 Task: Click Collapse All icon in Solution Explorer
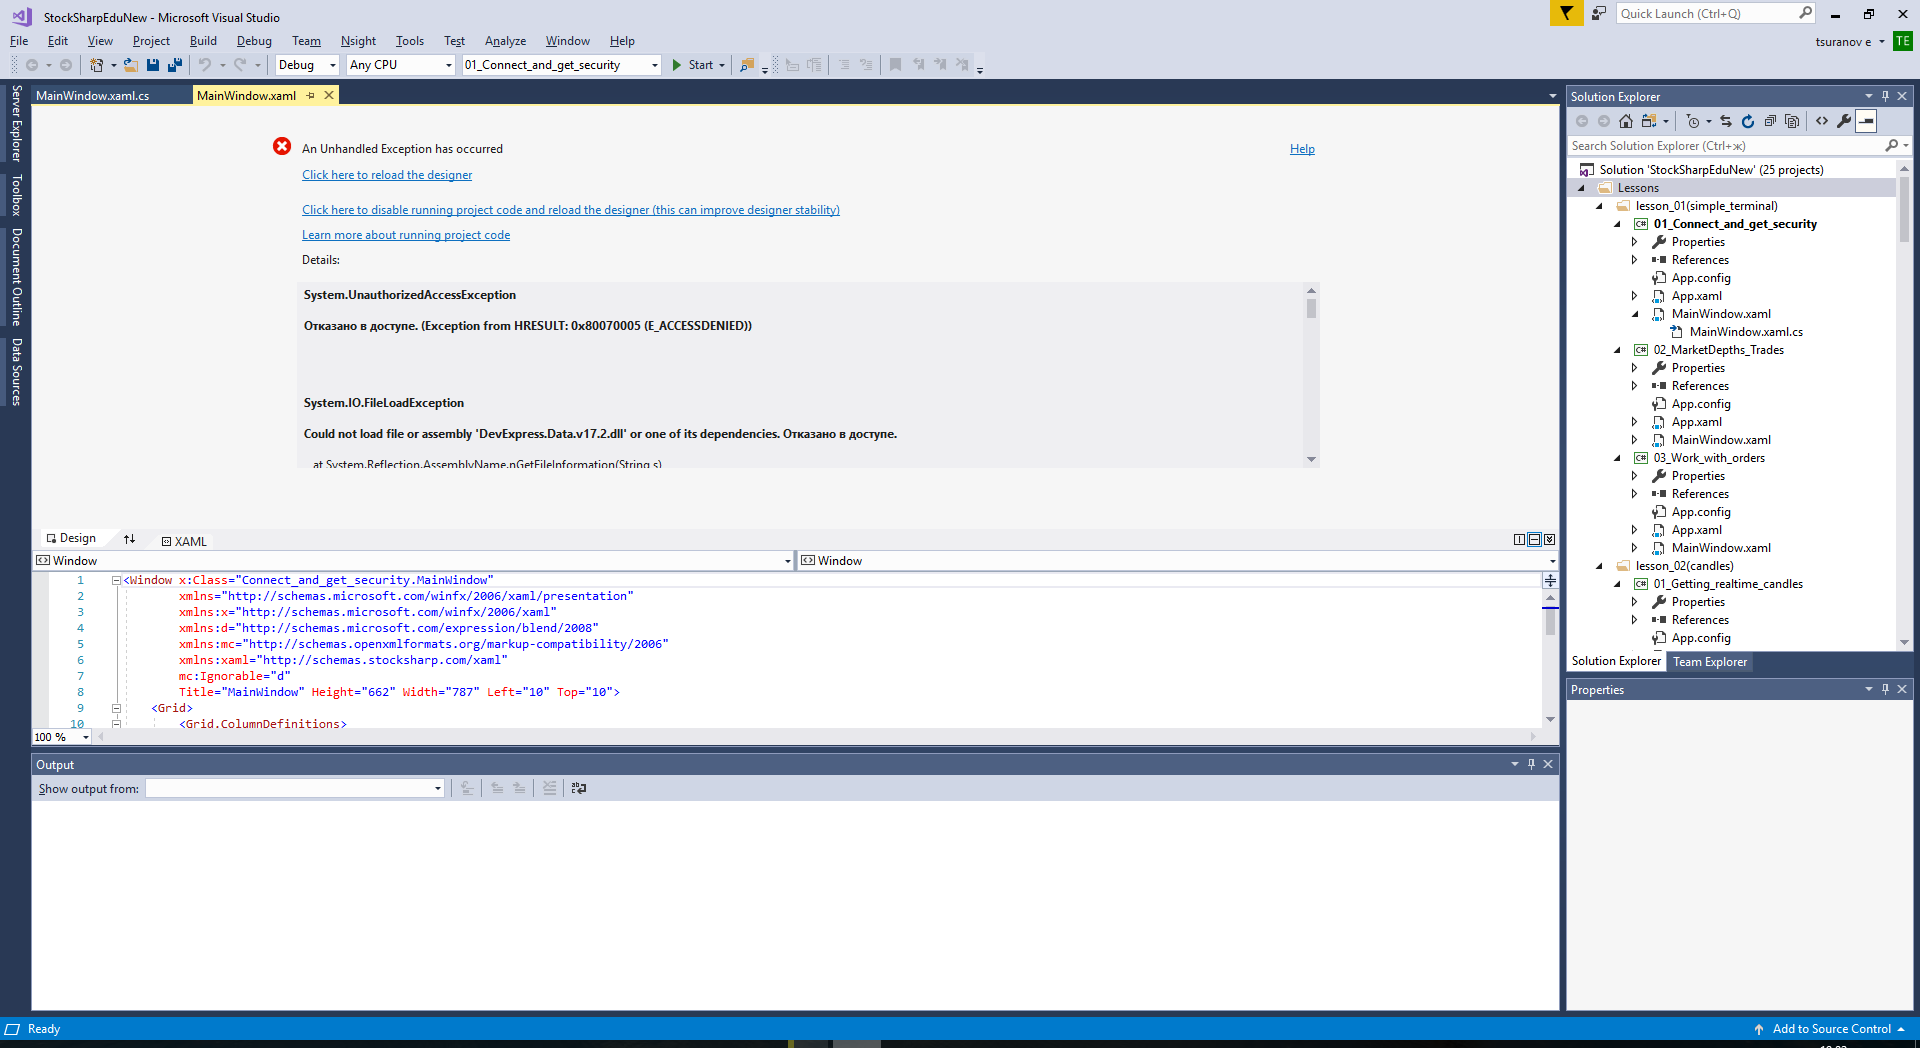pos(1770,121)
